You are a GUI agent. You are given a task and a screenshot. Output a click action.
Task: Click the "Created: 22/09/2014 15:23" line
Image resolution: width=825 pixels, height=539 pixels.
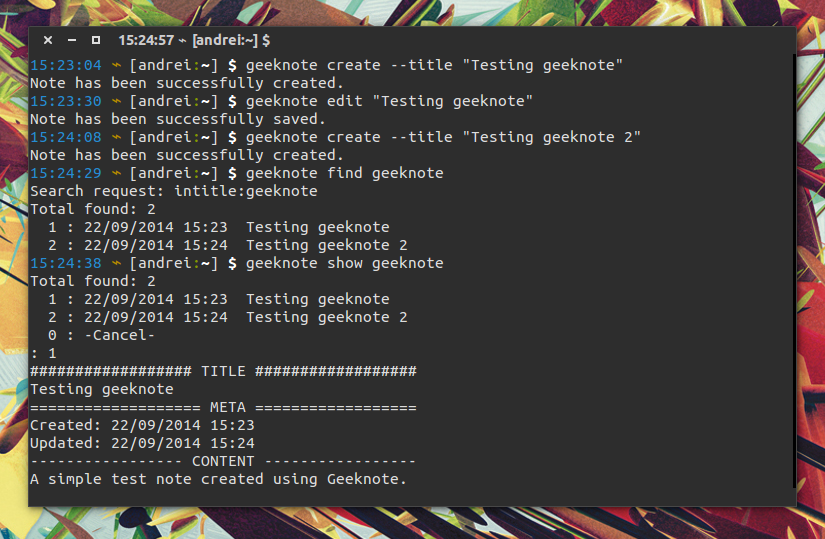click(142, 425)
